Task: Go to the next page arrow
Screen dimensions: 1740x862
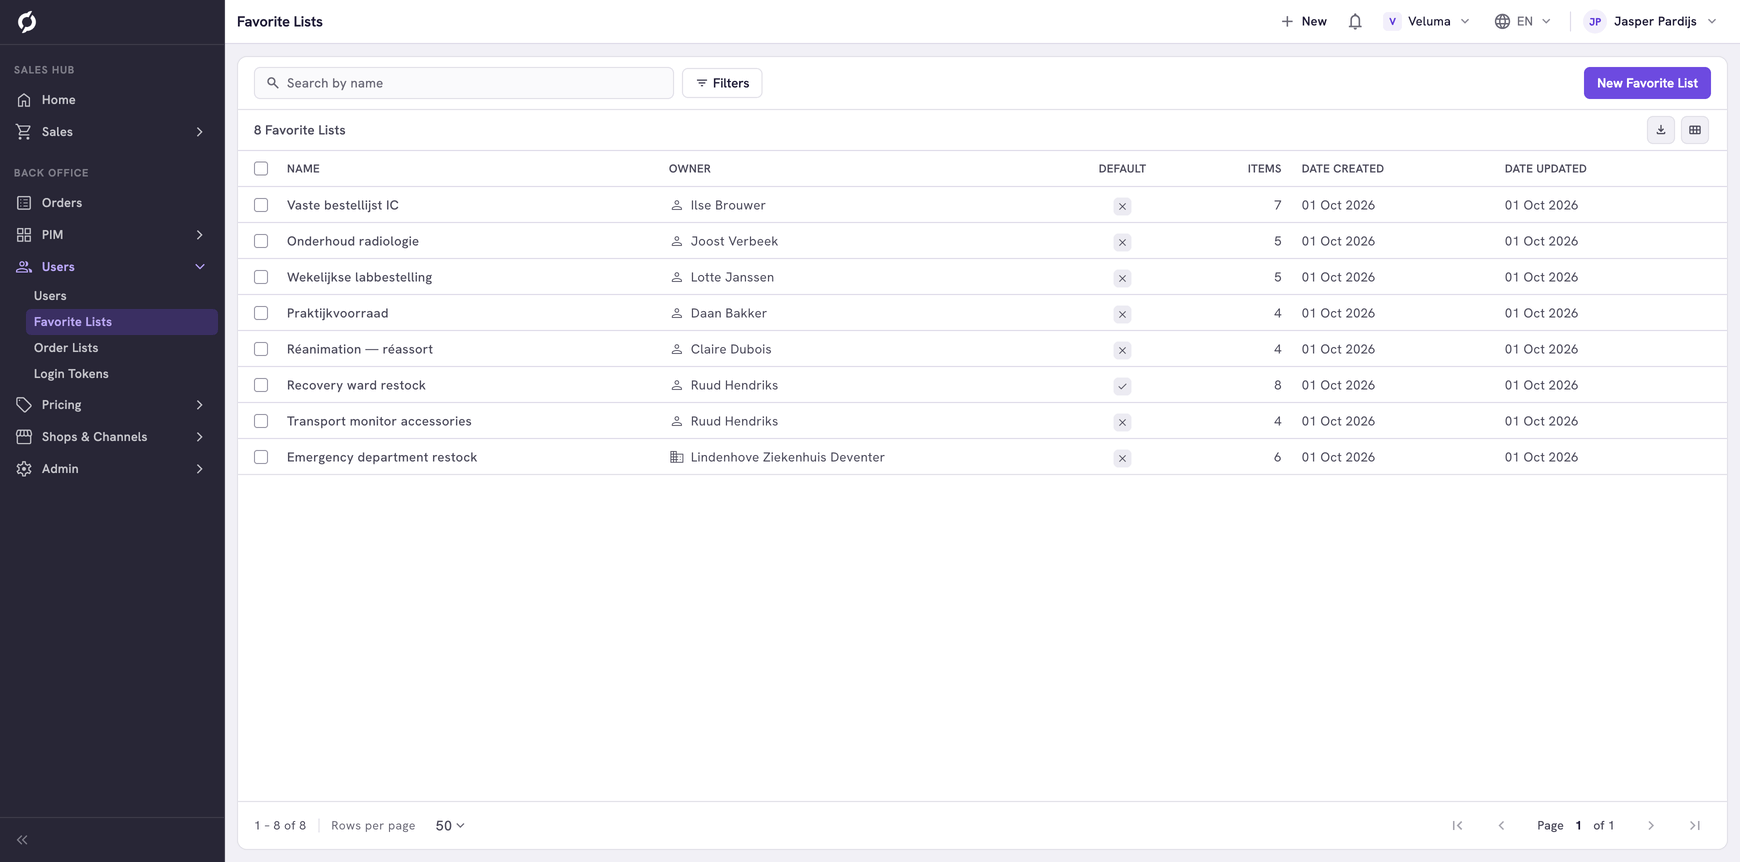Action: coord(1651,826)
